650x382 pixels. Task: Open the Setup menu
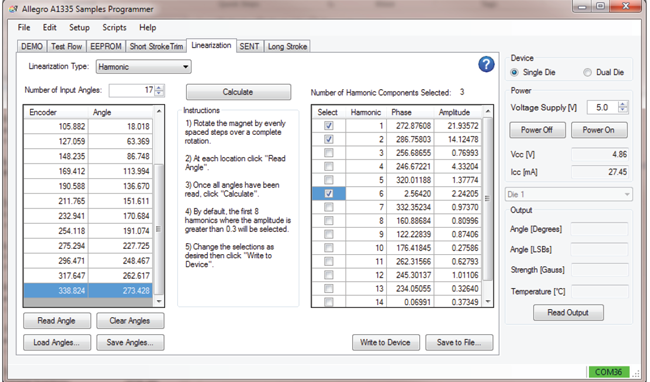point(79,28)
